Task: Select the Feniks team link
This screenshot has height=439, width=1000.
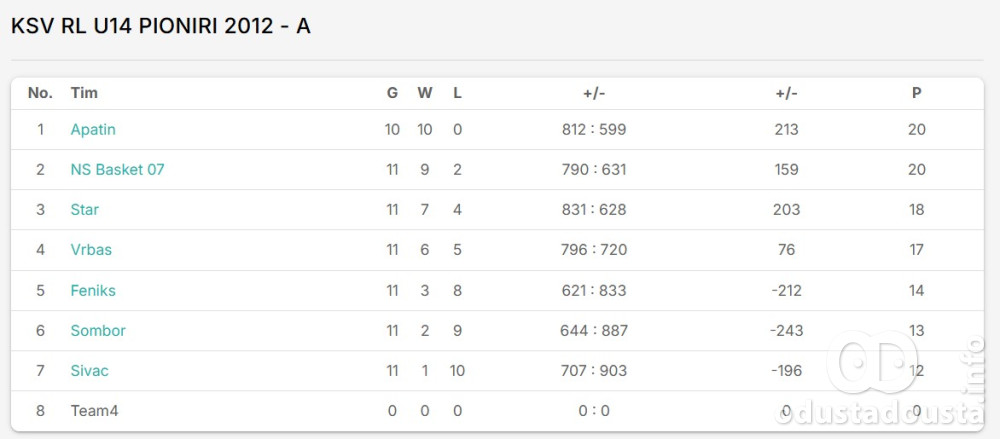Action: coord(93,290)
